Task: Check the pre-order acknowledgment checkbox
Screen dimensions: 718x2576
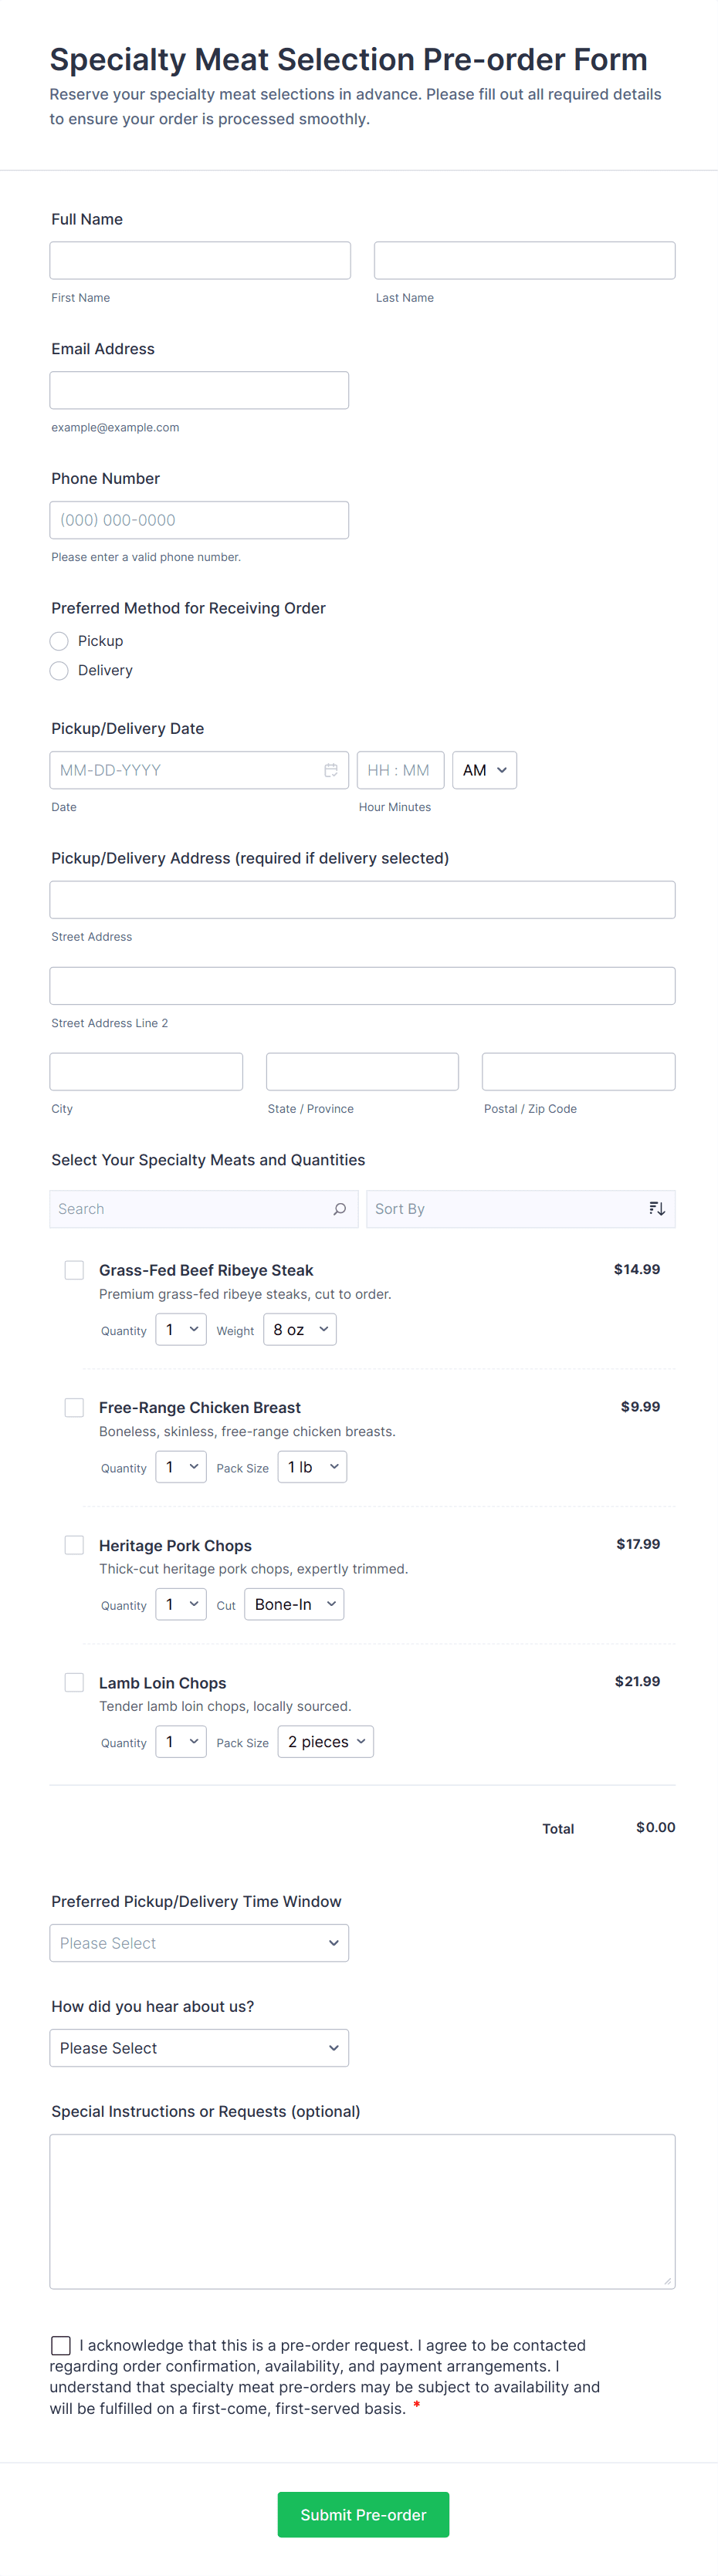Action: 61,2345
